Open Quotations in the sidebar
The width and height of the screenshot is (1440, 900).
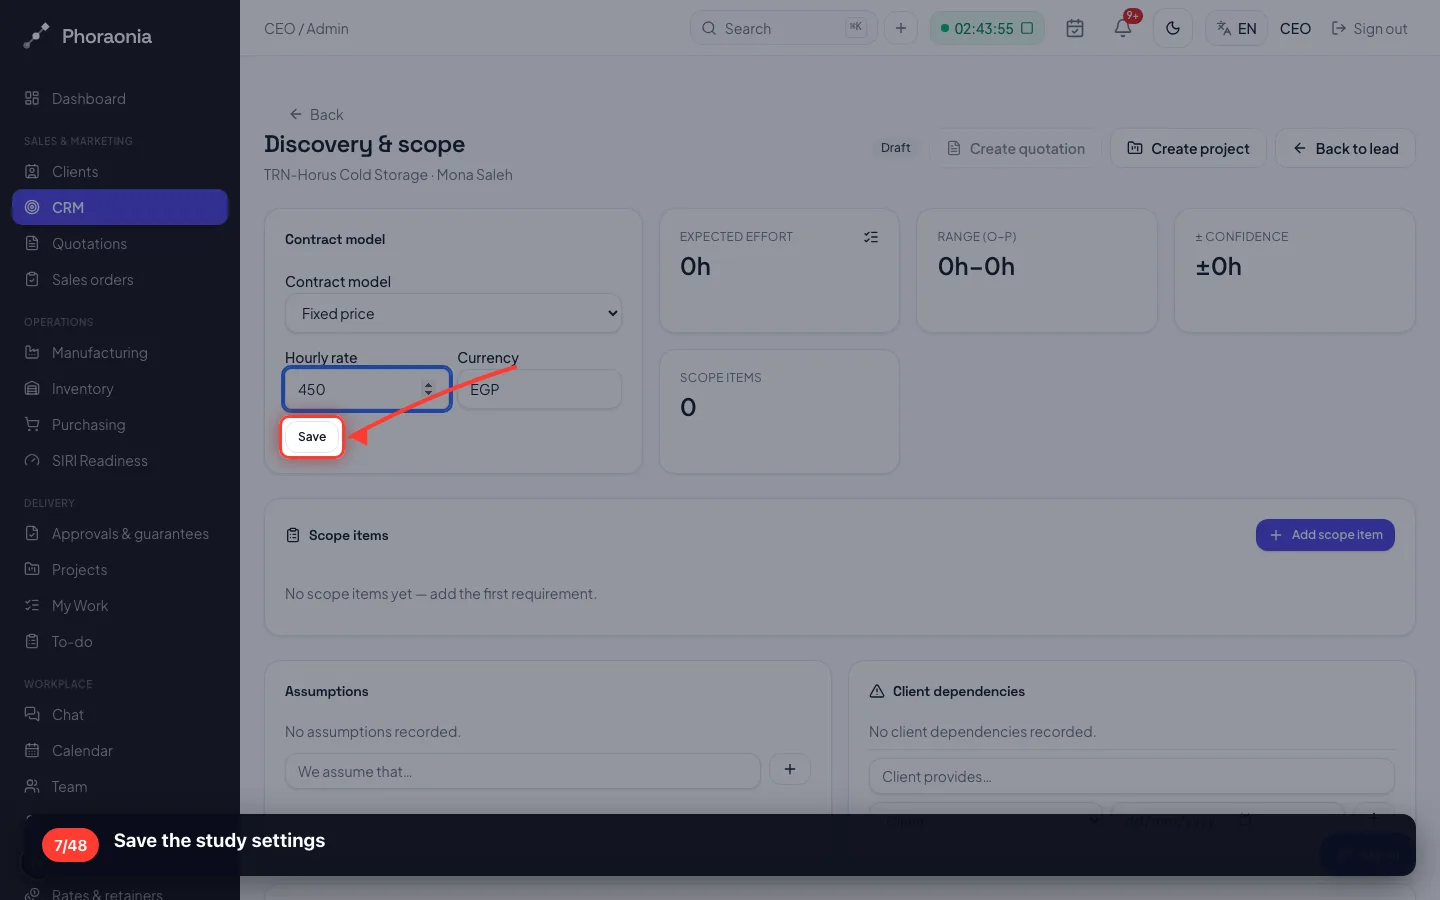click(120, 244)
